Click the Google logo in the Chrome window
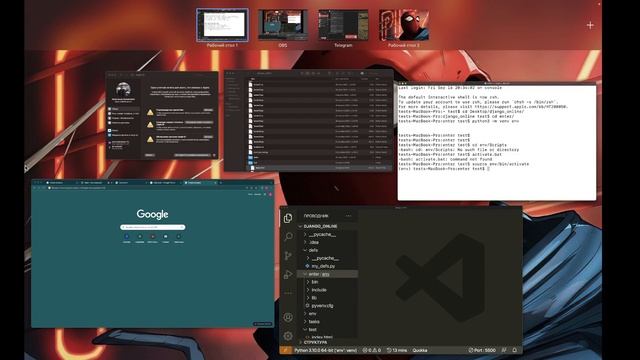This screenshot has width=640, height=360. click(x=152, y=214)
